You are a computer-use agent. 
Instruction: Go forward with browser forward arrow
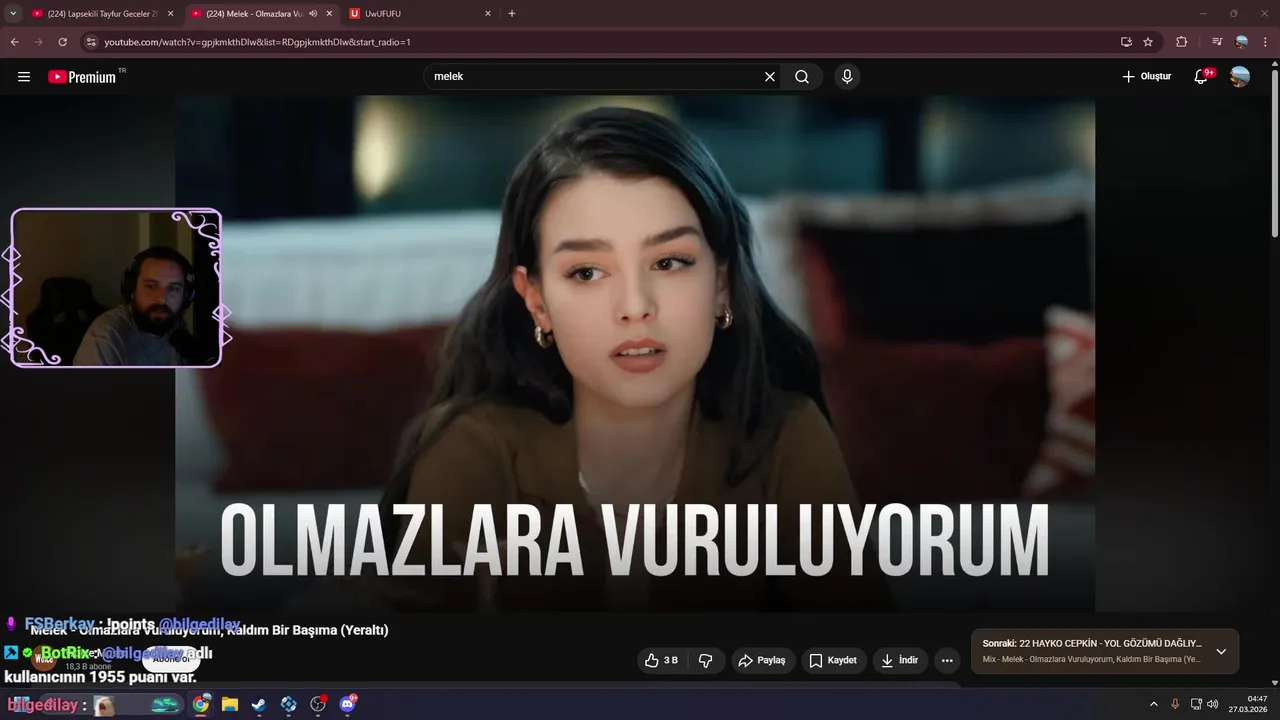pyautogui.click(x=38, y=42)
